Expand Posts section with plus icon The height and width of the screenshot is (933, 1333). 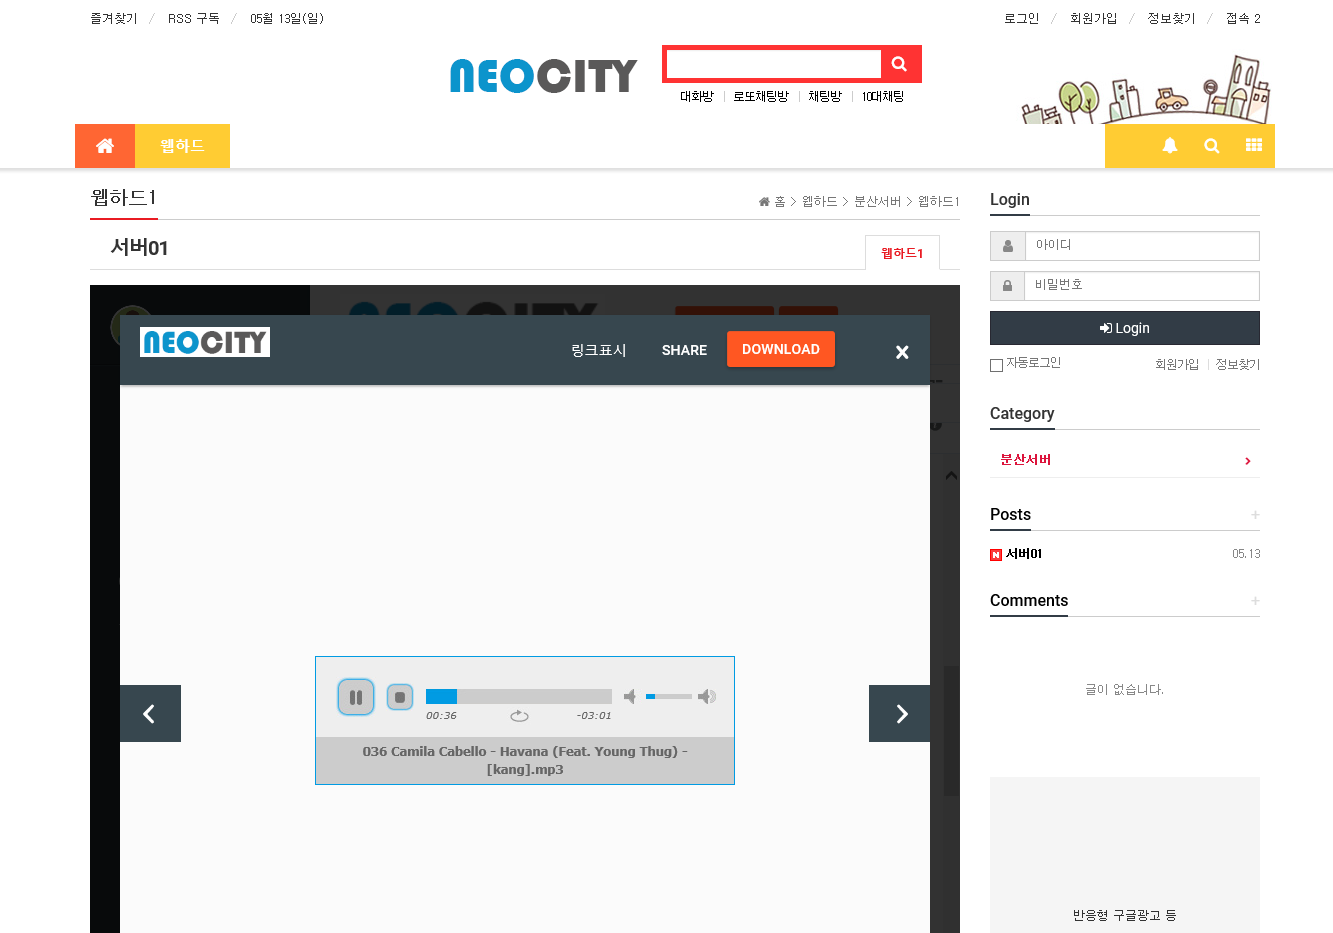pyautogui.click(x=1255, y=515)
